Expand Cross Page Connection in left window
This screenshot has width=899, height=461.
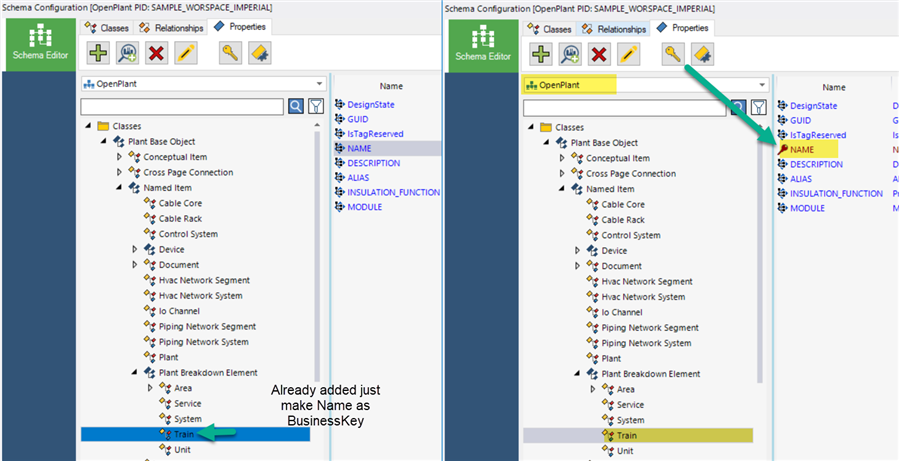[119, 172]
